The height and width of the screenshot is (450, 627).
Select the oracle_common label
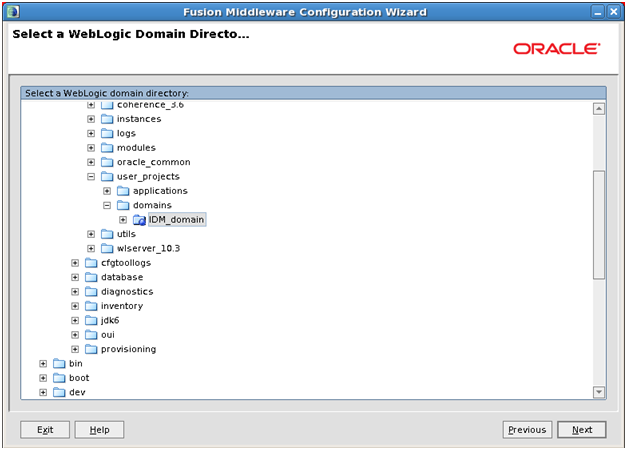[x=154, y=162]
